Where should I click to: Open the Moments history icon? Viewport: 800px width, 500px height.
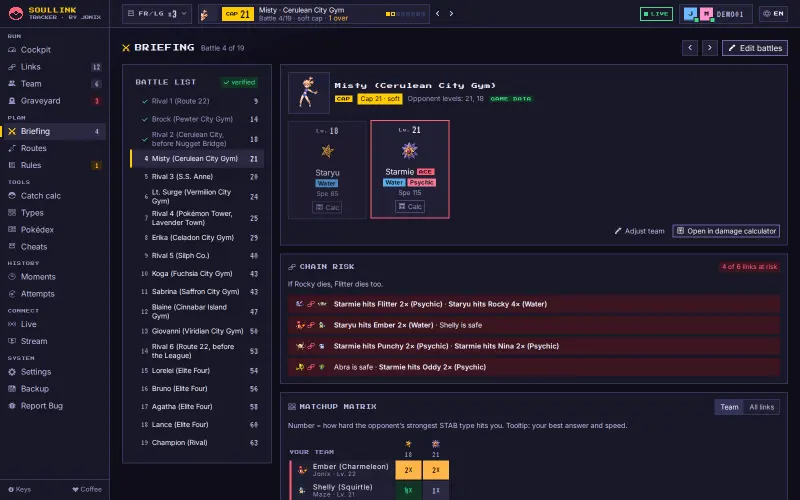point(12,277)
